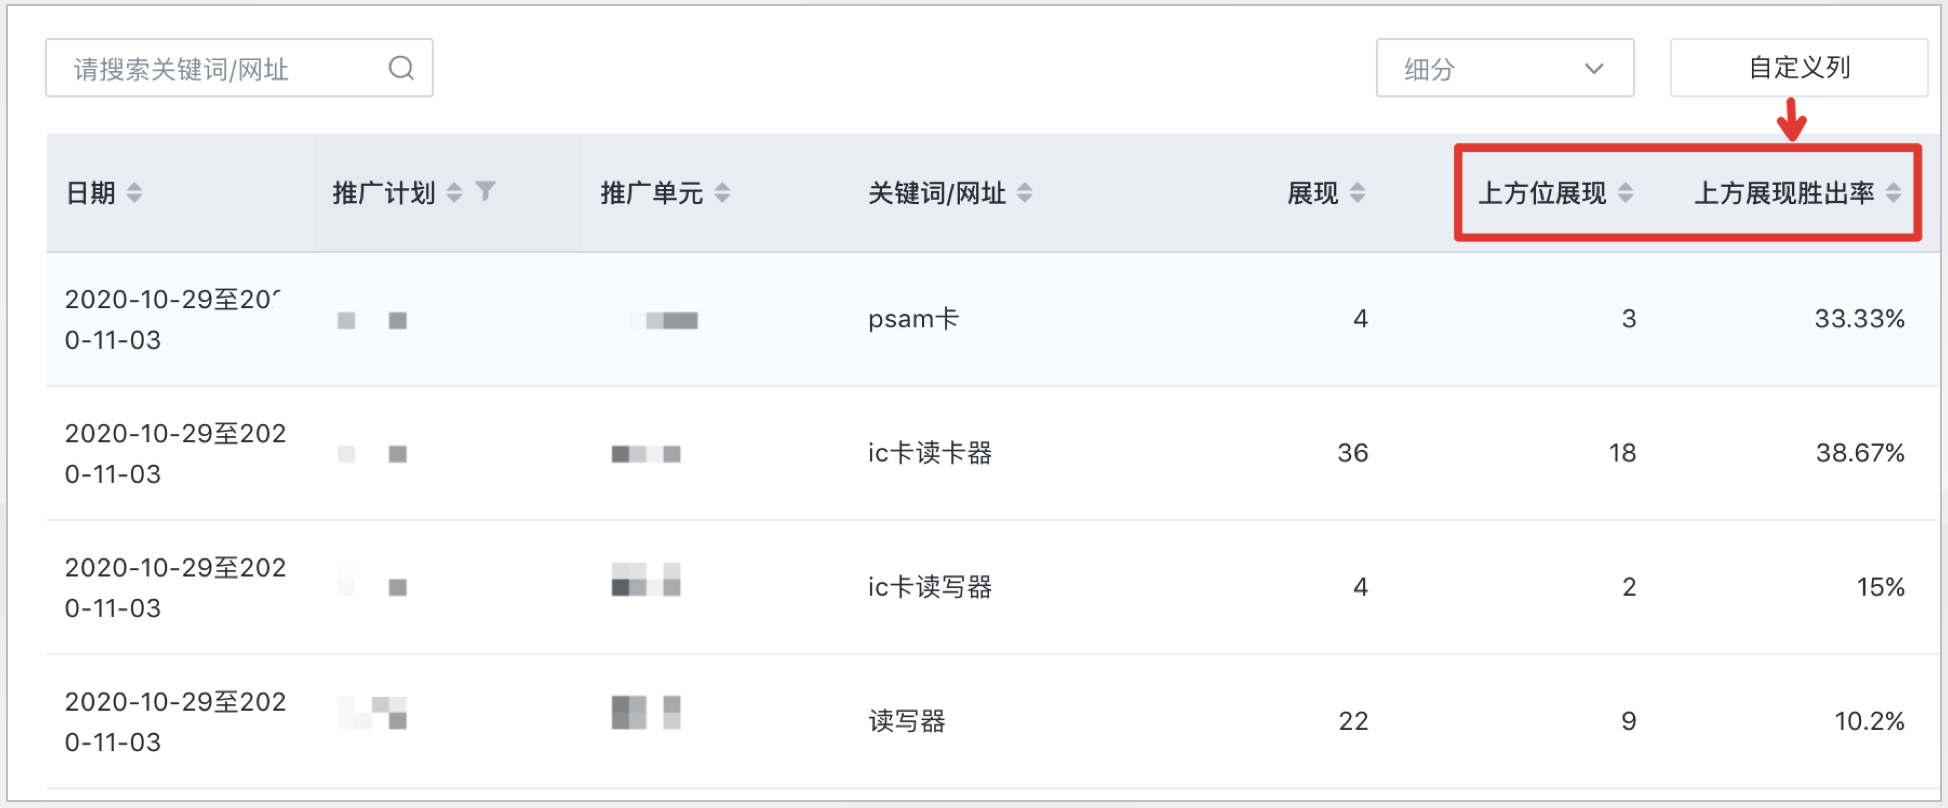Click the 38.67% win rate value

1859,453
